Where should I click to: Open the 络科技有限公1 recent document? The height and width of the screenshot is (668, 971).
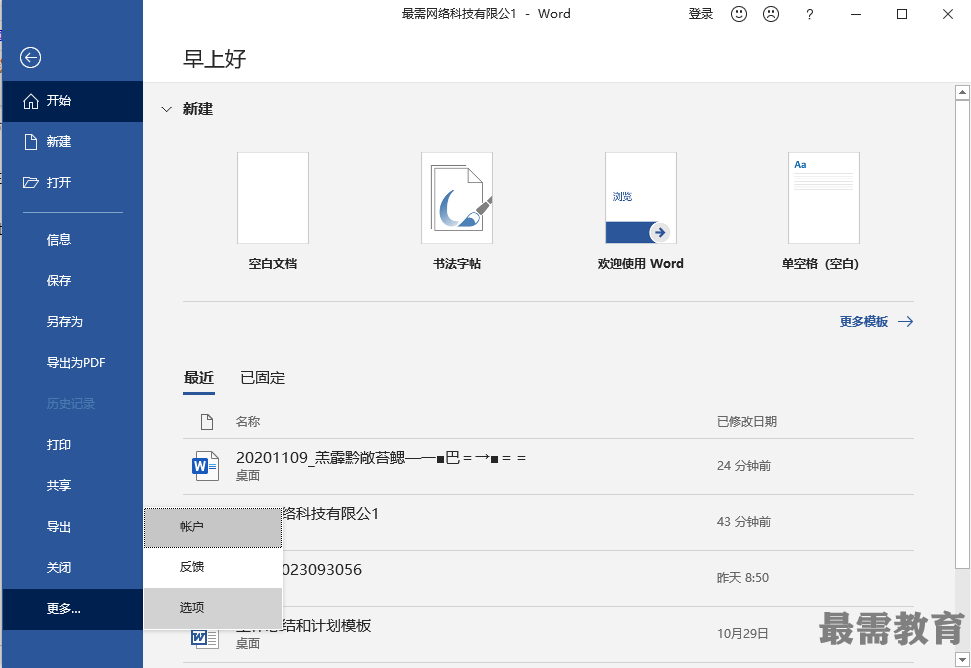pyautogui.click(x=548, y=523)
